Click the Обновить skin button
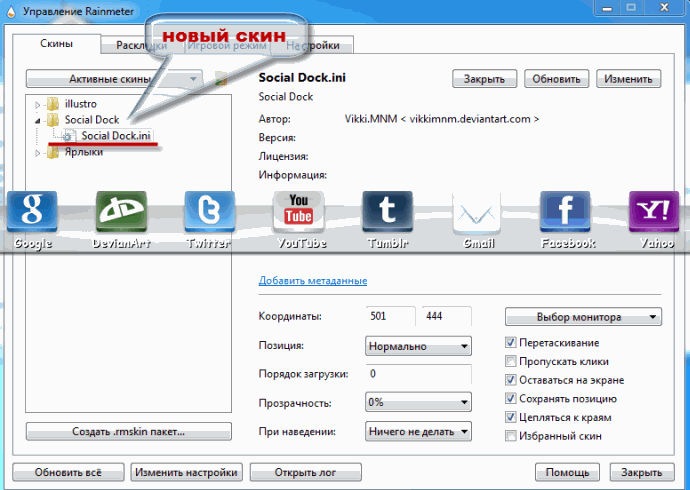The image size is (690, 490). click(x=556, y=79)
